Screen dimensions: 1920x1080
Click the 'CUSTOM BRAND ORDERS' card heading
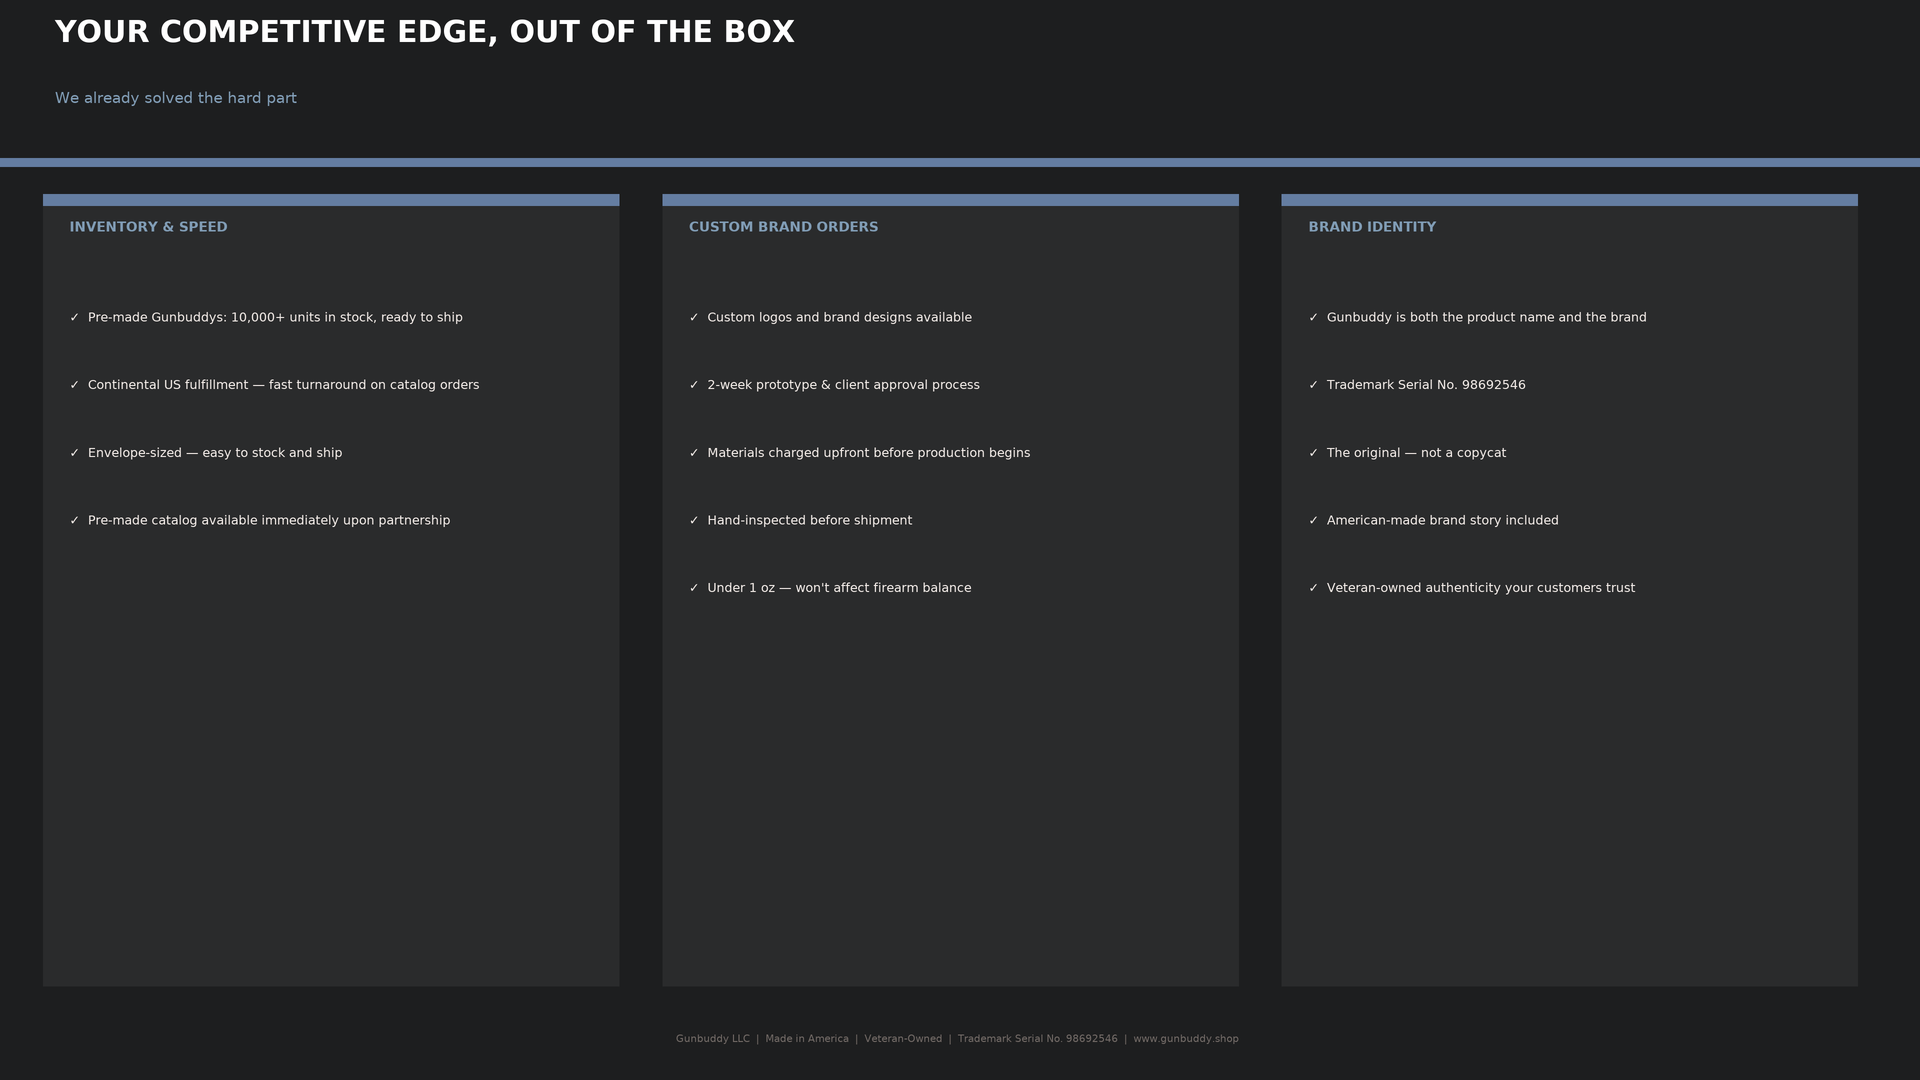click(783, 227)
